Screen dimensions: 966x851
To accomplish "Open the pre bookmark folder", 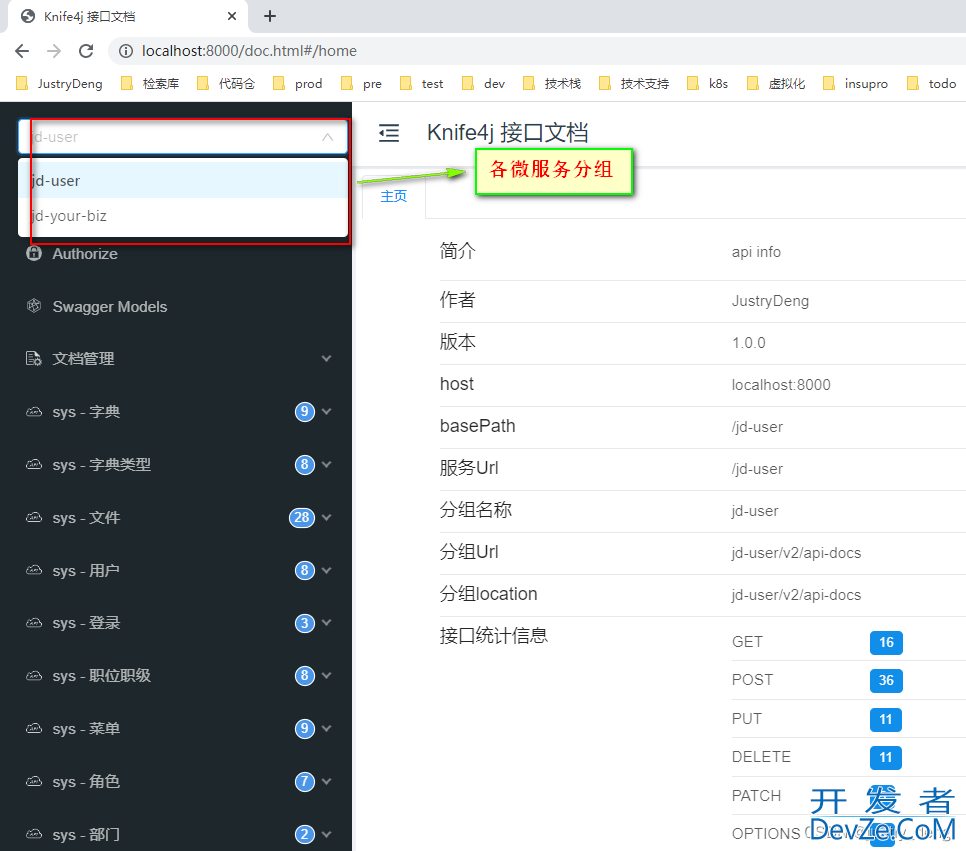I will [362, 84].
